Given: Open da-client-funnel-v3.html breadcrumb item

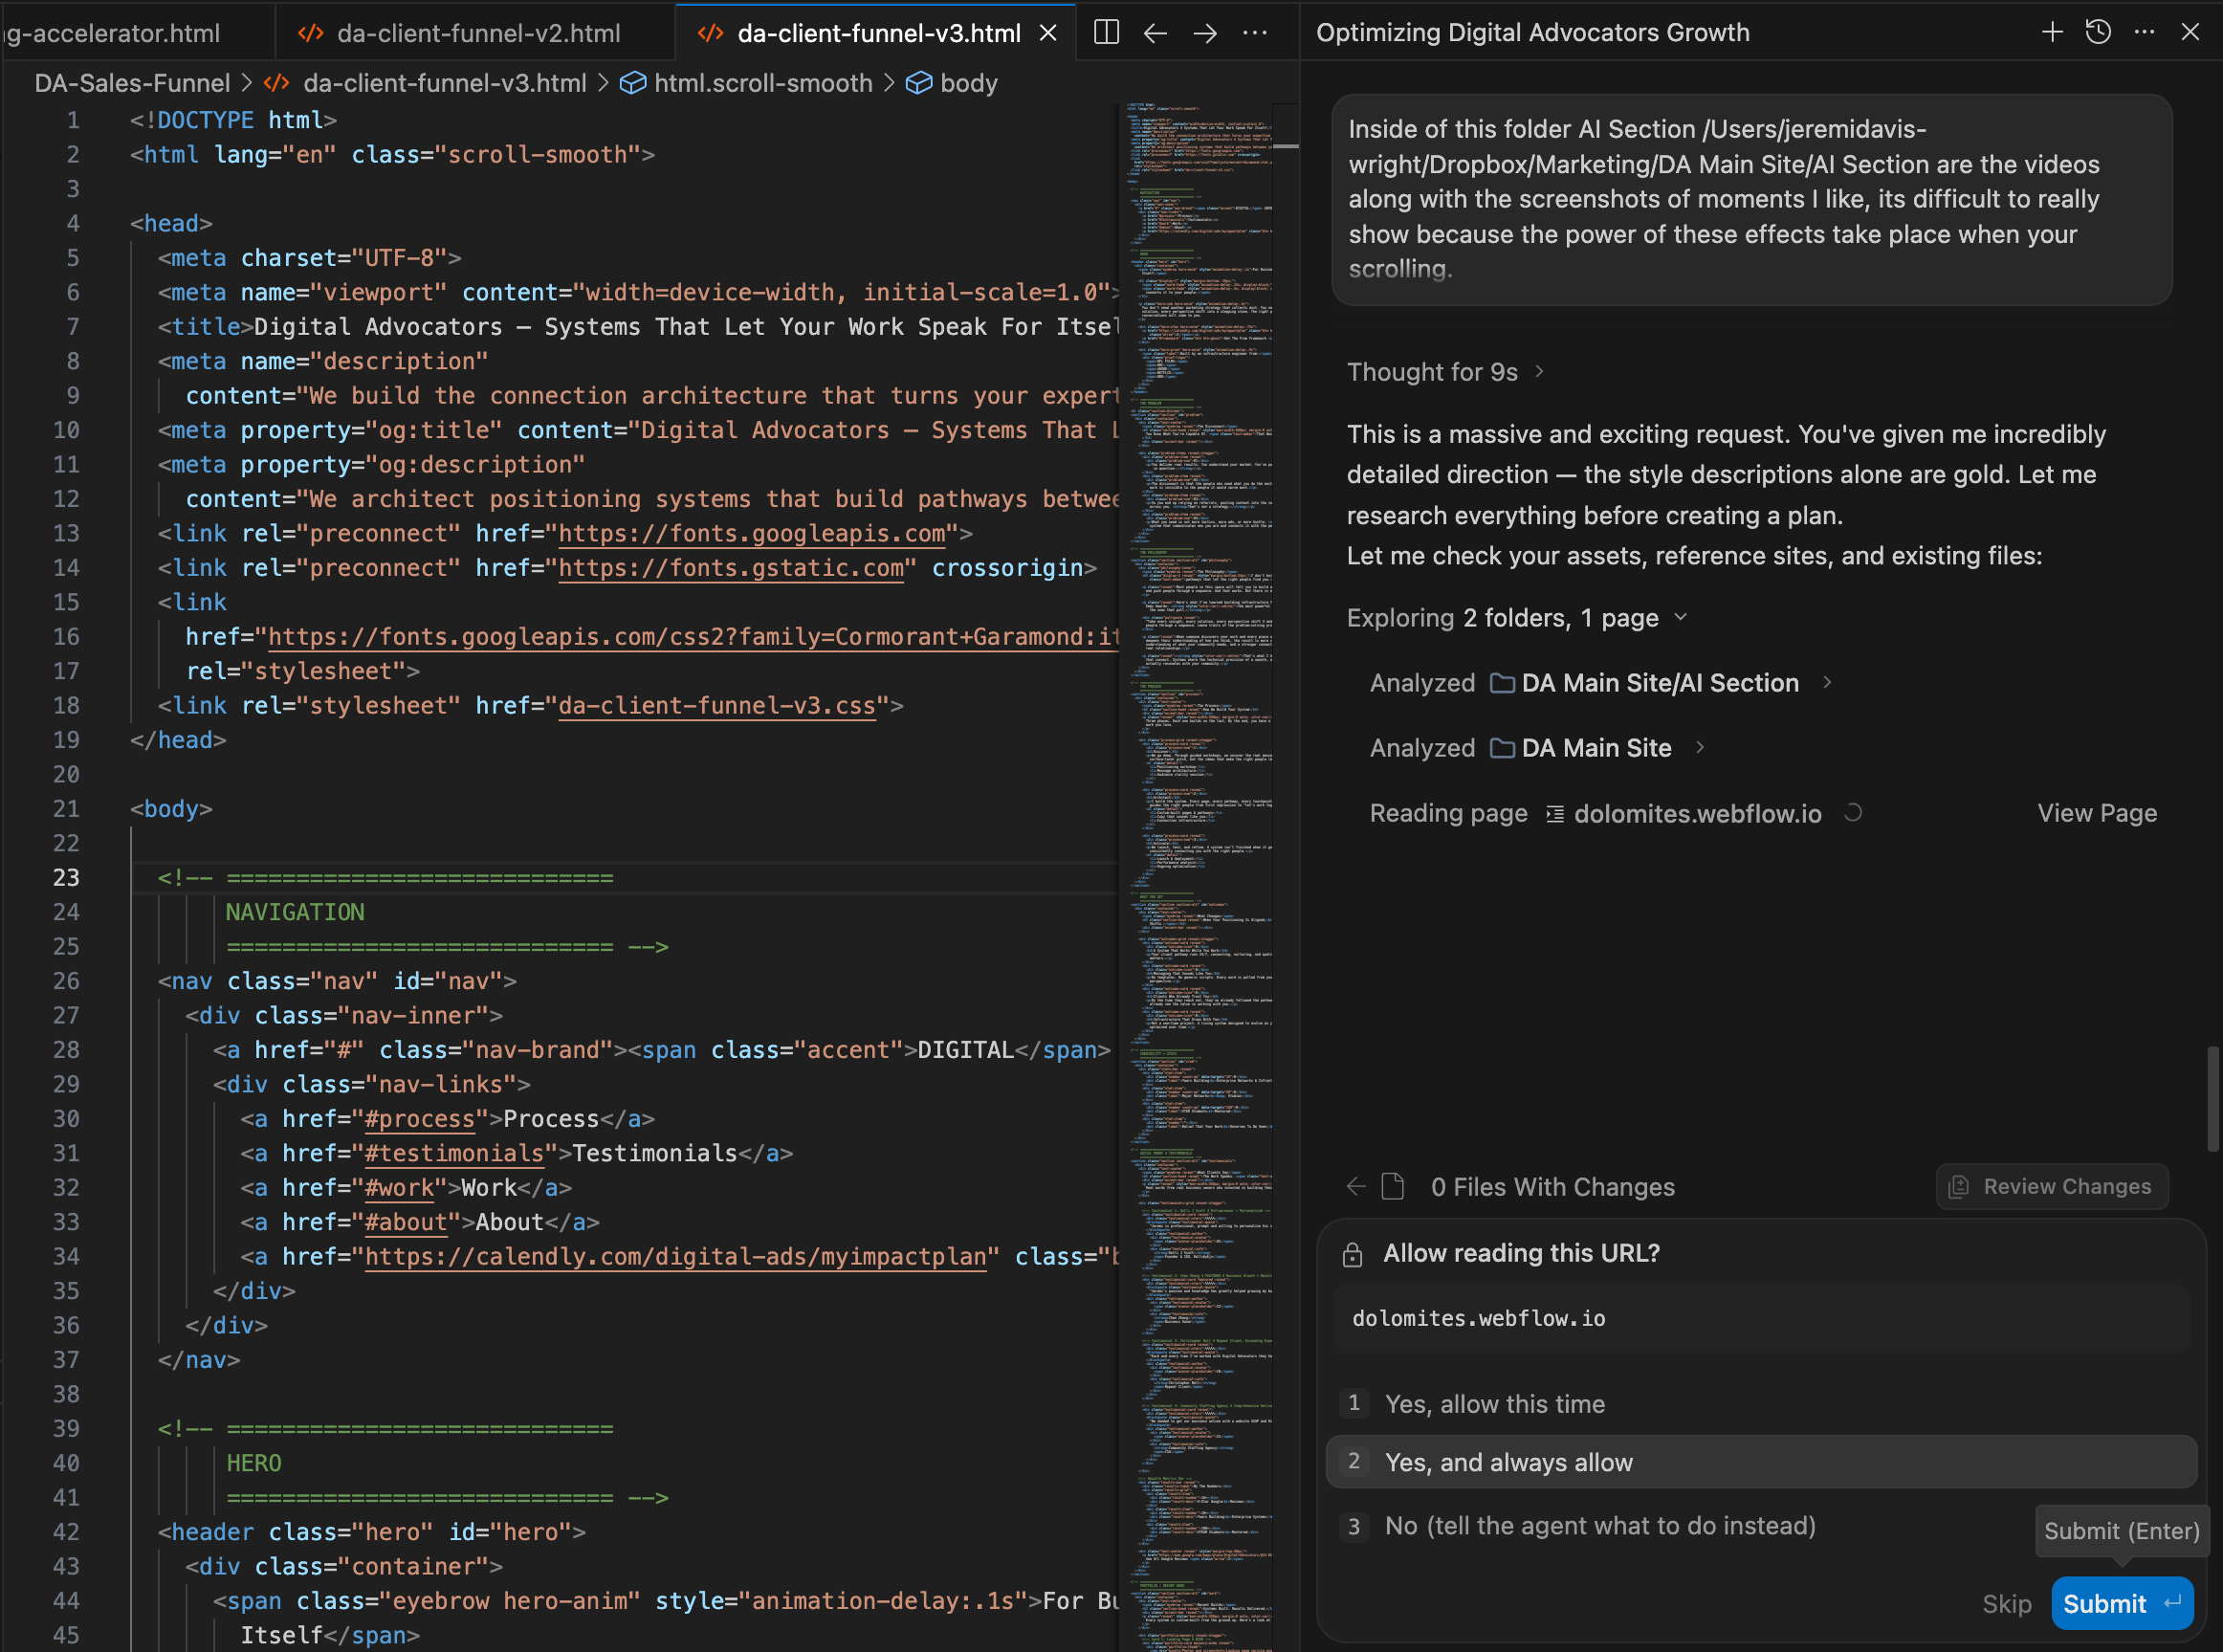Looking at the screenshot, I should (x=444, y=83).
